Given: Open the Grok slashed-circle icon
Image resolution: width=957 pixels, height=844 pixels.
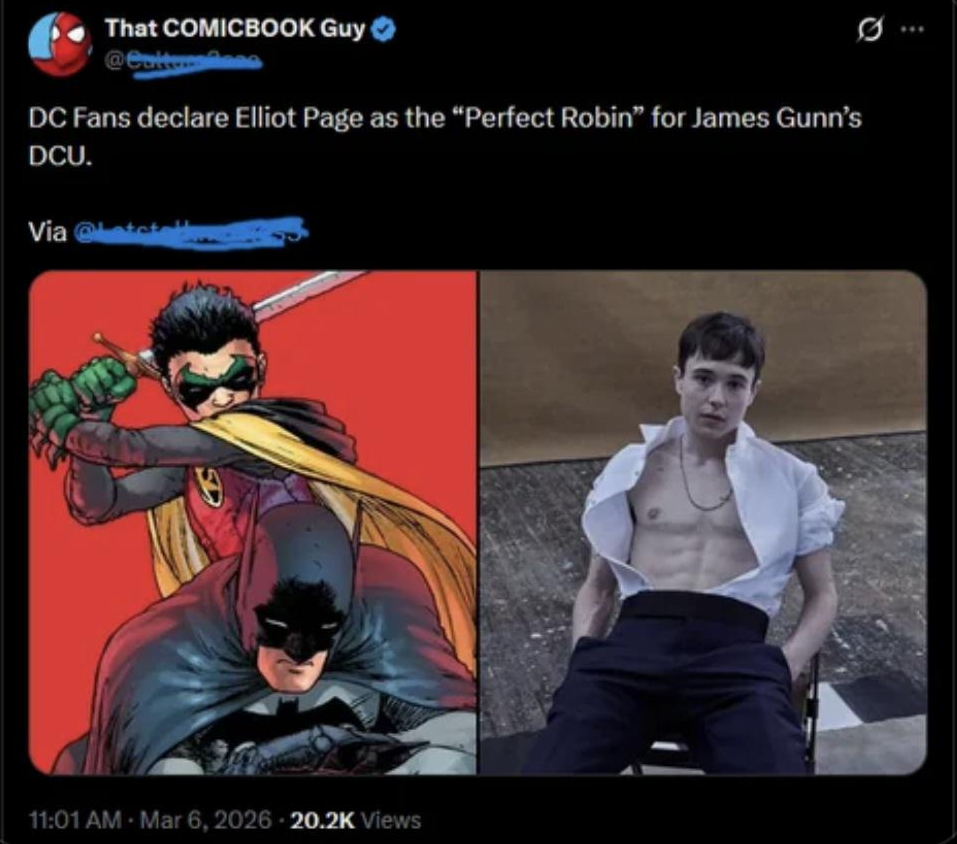Looking at the screenshot, I should (869, 29).
